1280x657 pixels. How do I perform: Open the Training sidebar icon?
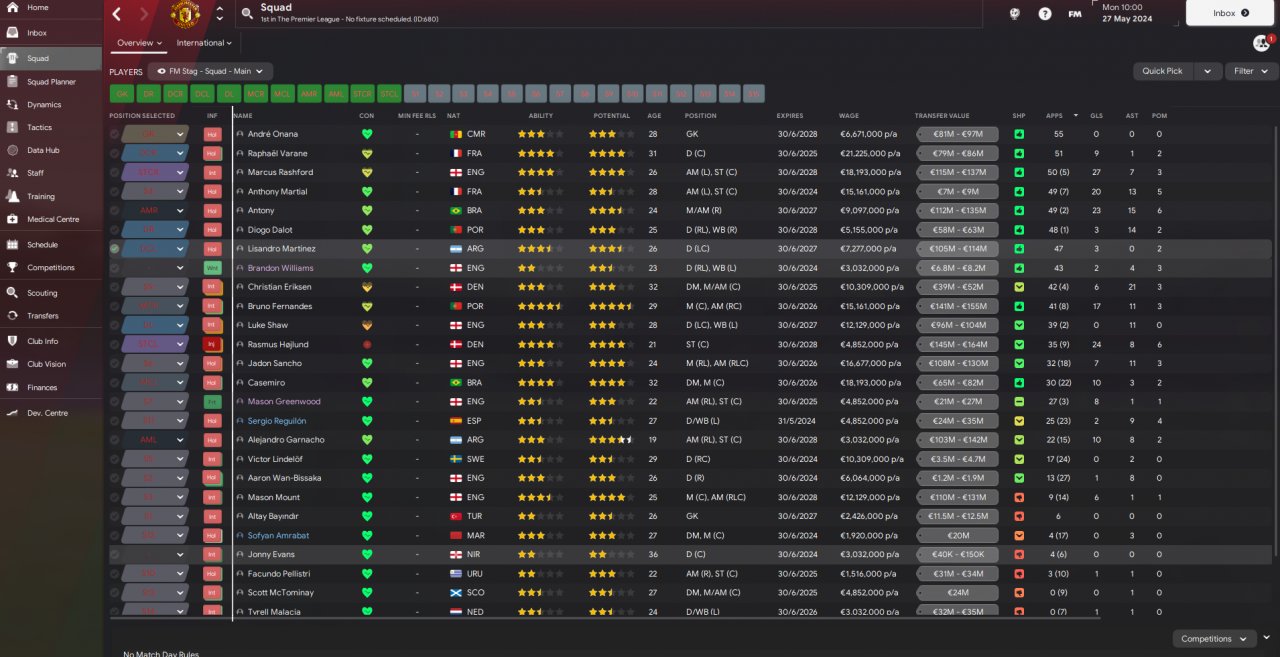pos(12,197)
